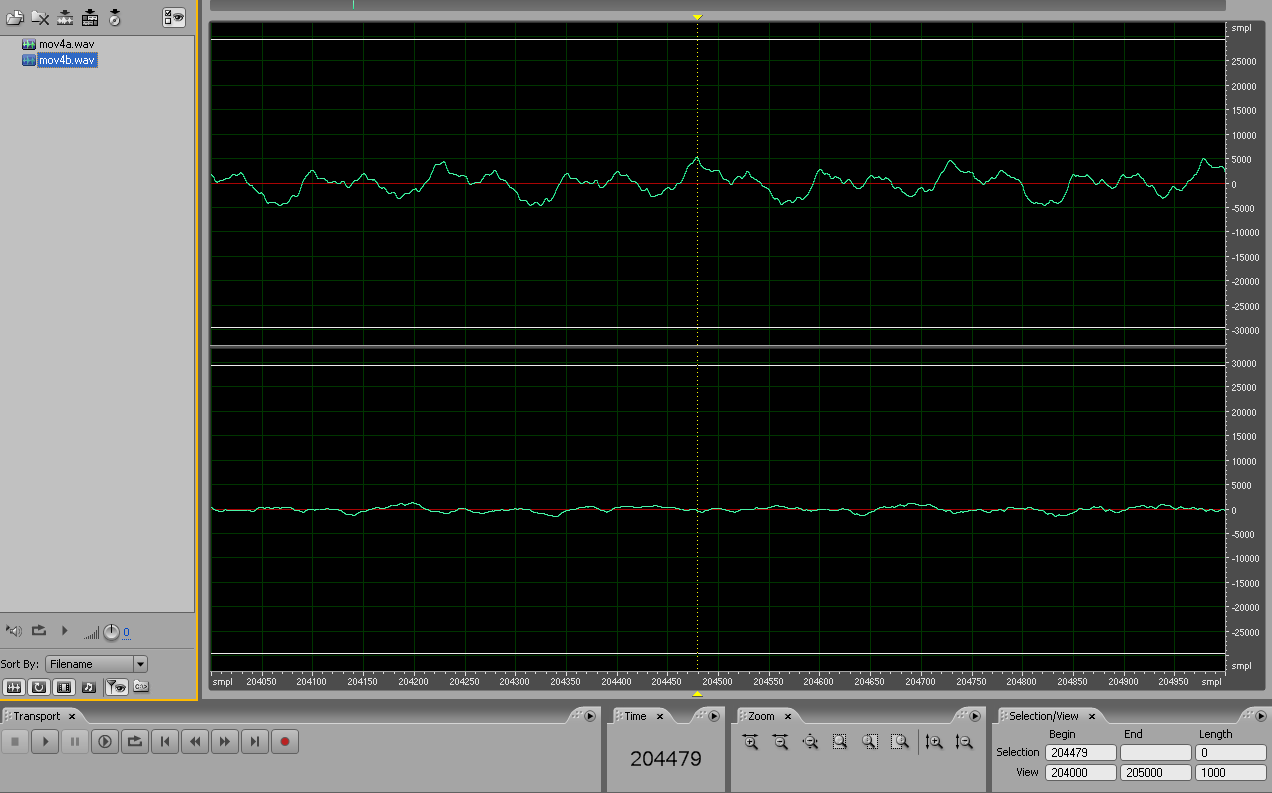Select the Time panel tab

point(635,716)
